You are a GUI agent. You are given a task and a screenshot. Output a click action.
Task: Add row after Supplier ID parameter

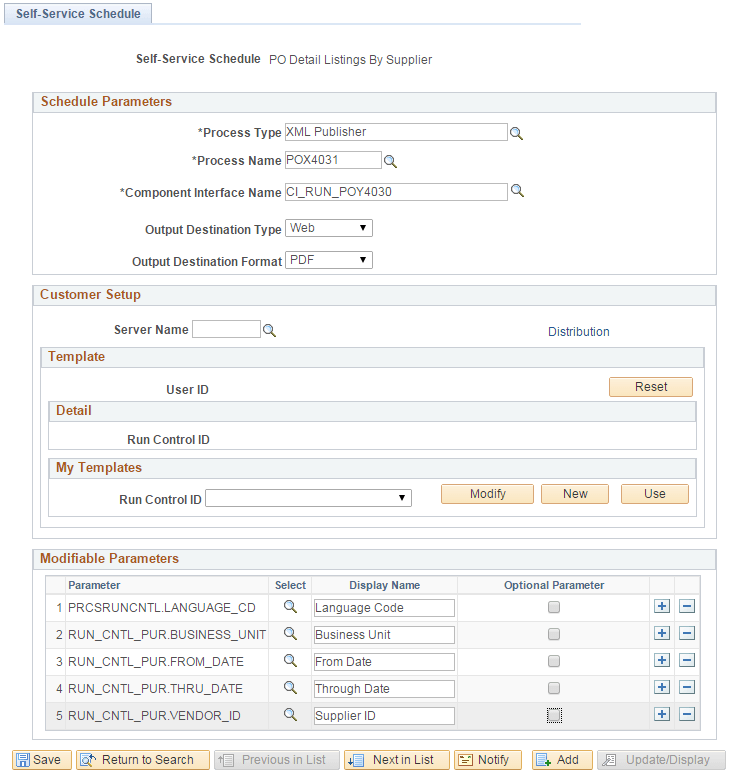coord(662,714)
